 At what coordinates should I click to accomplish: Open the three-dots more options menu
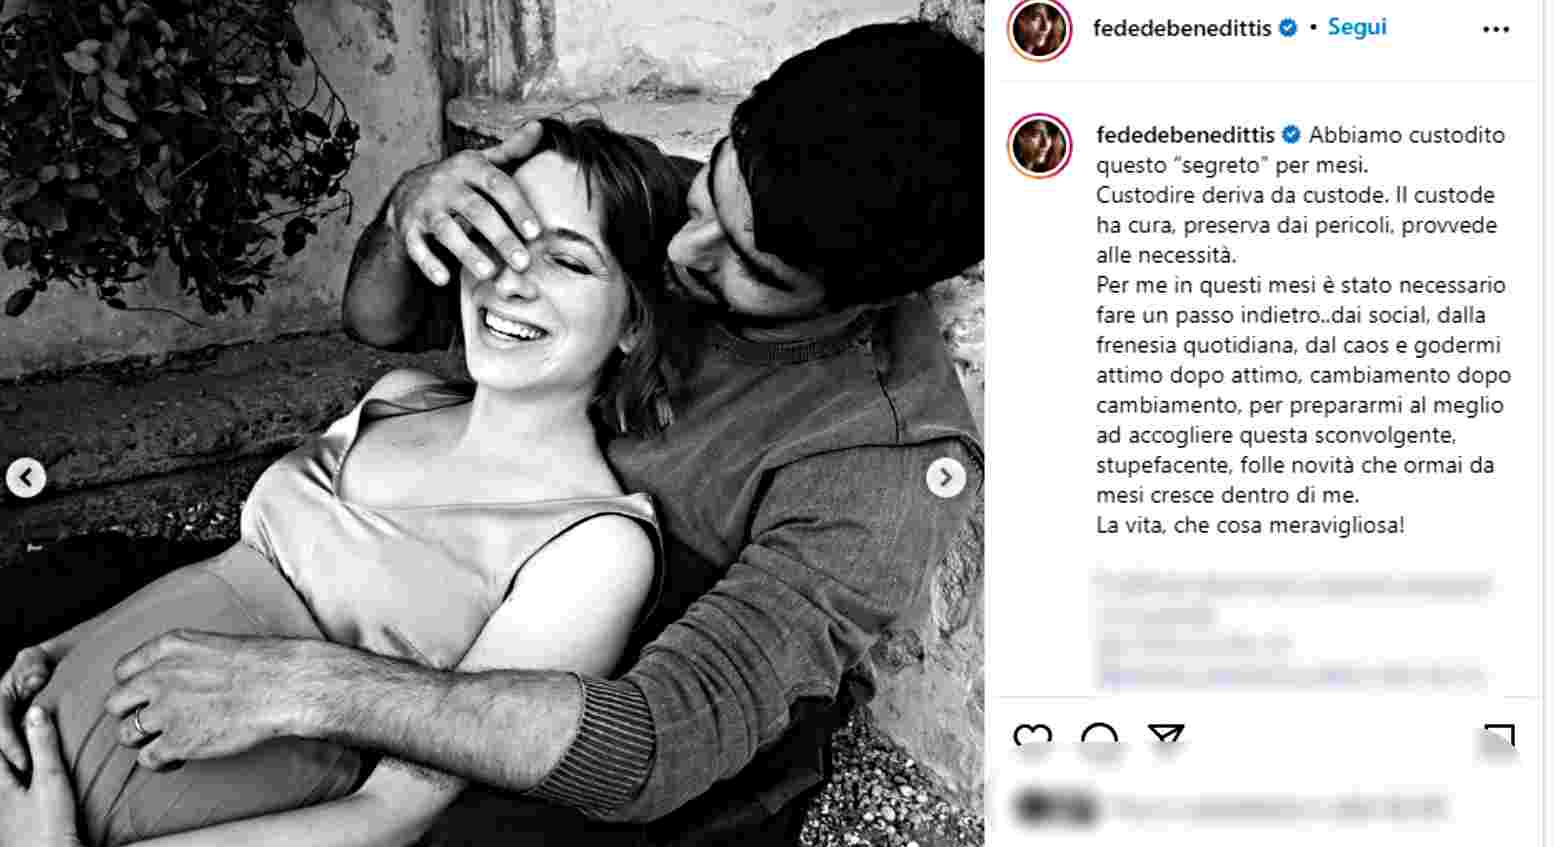point(1495,29)
